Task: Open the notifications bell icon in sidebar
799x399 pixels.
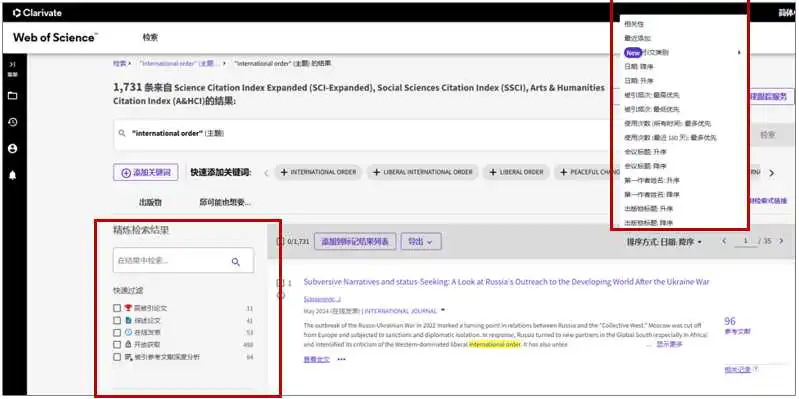Action: pyautogui.click(x=13, y=175)
